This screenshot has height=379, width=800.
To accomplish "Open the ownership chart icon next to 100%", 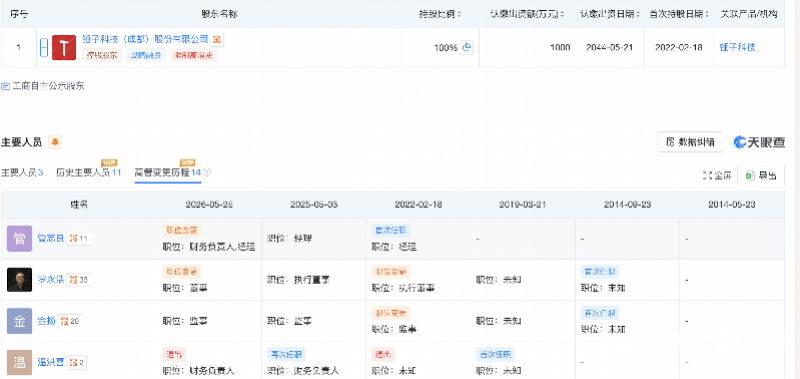I will (466, 47).
